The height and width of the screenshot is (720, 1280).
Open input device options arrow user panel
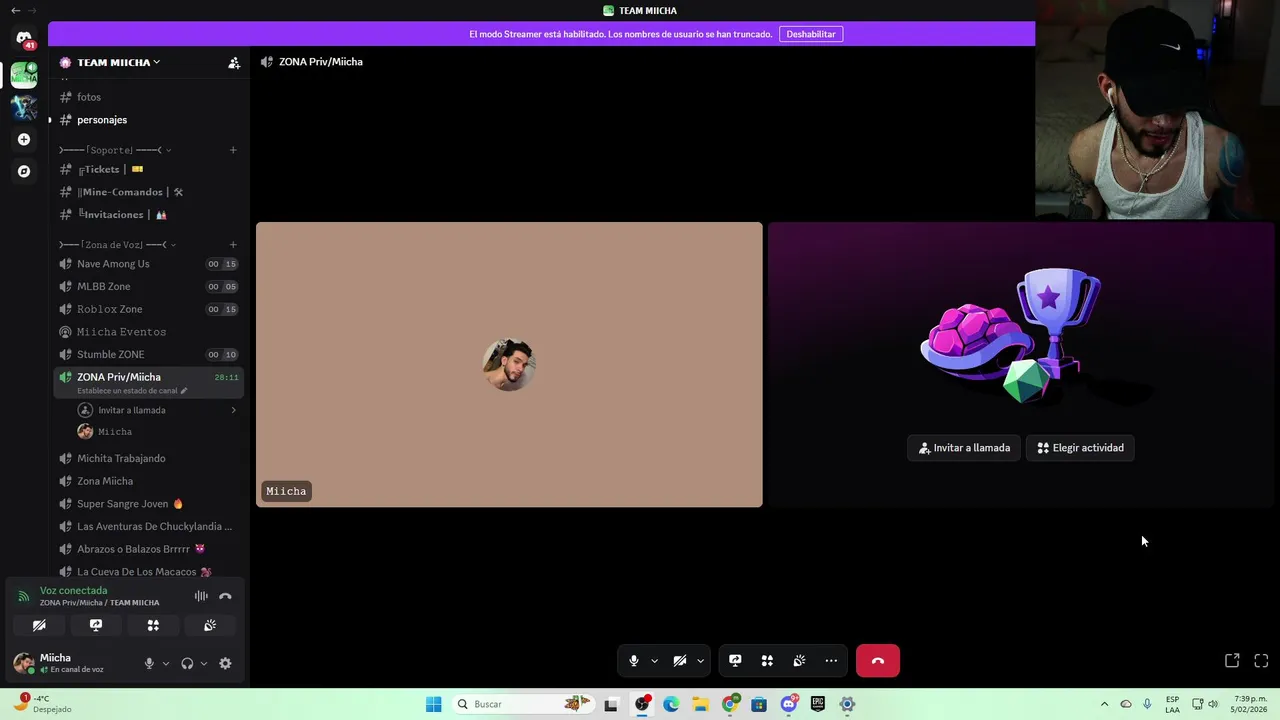coord(166,663)
